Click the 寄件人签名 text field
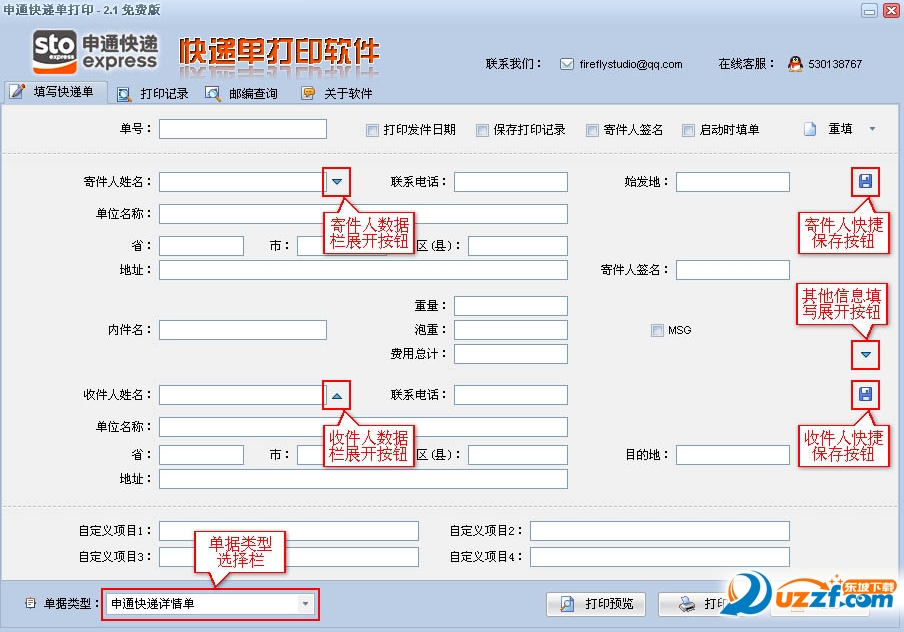The width and height of the screenshot is (904, 632). (733, 270)
